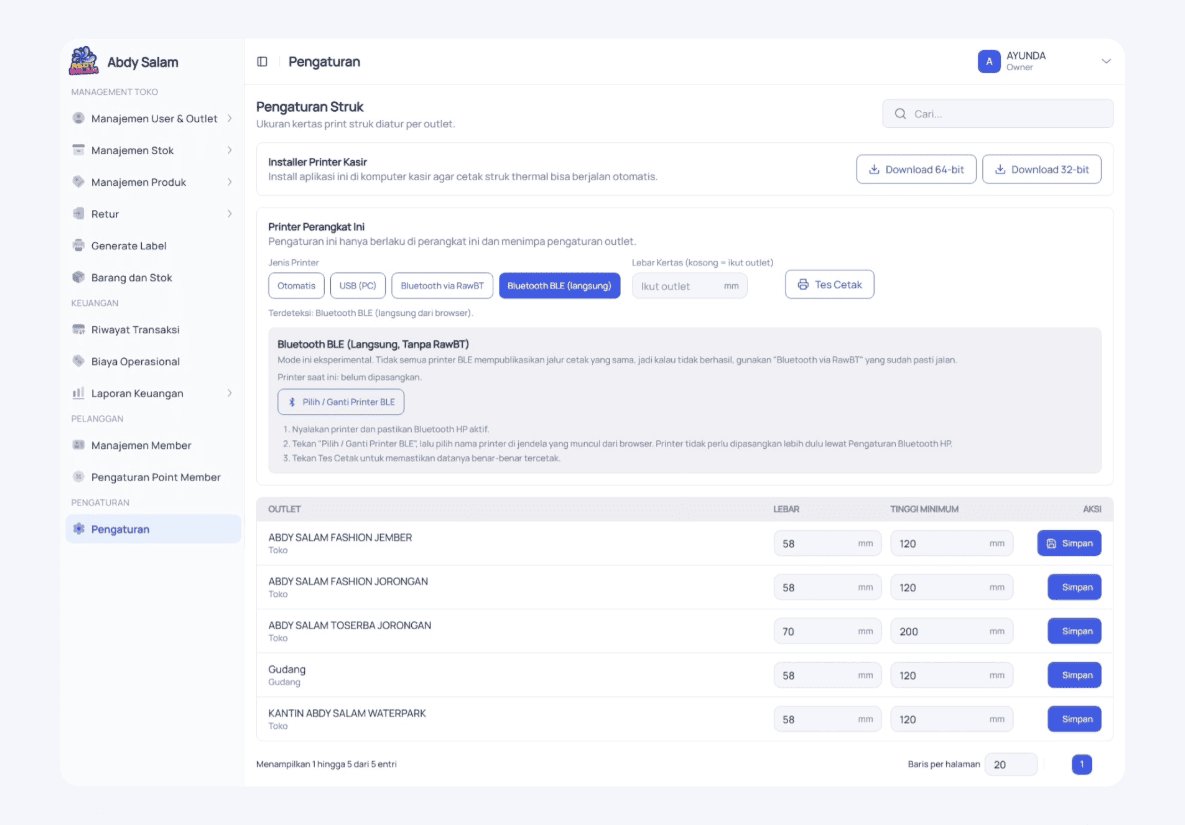Screen dimensions: 1185x825
Task: Click the Tes Cetak button
Action: click(x=829, y=284)
